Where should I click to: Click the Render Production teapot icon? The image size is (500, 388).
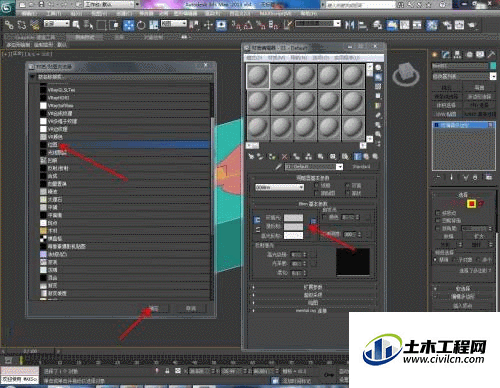coord(472,25)
